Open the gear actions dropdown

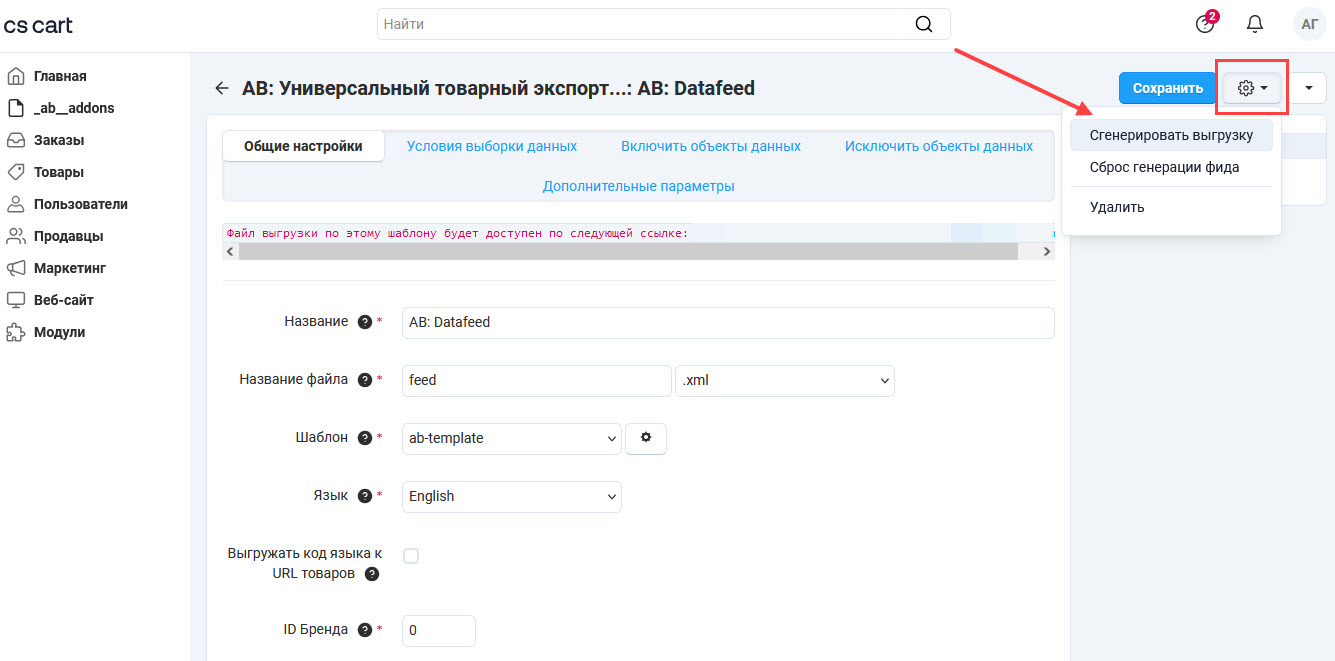[1252, 88]
